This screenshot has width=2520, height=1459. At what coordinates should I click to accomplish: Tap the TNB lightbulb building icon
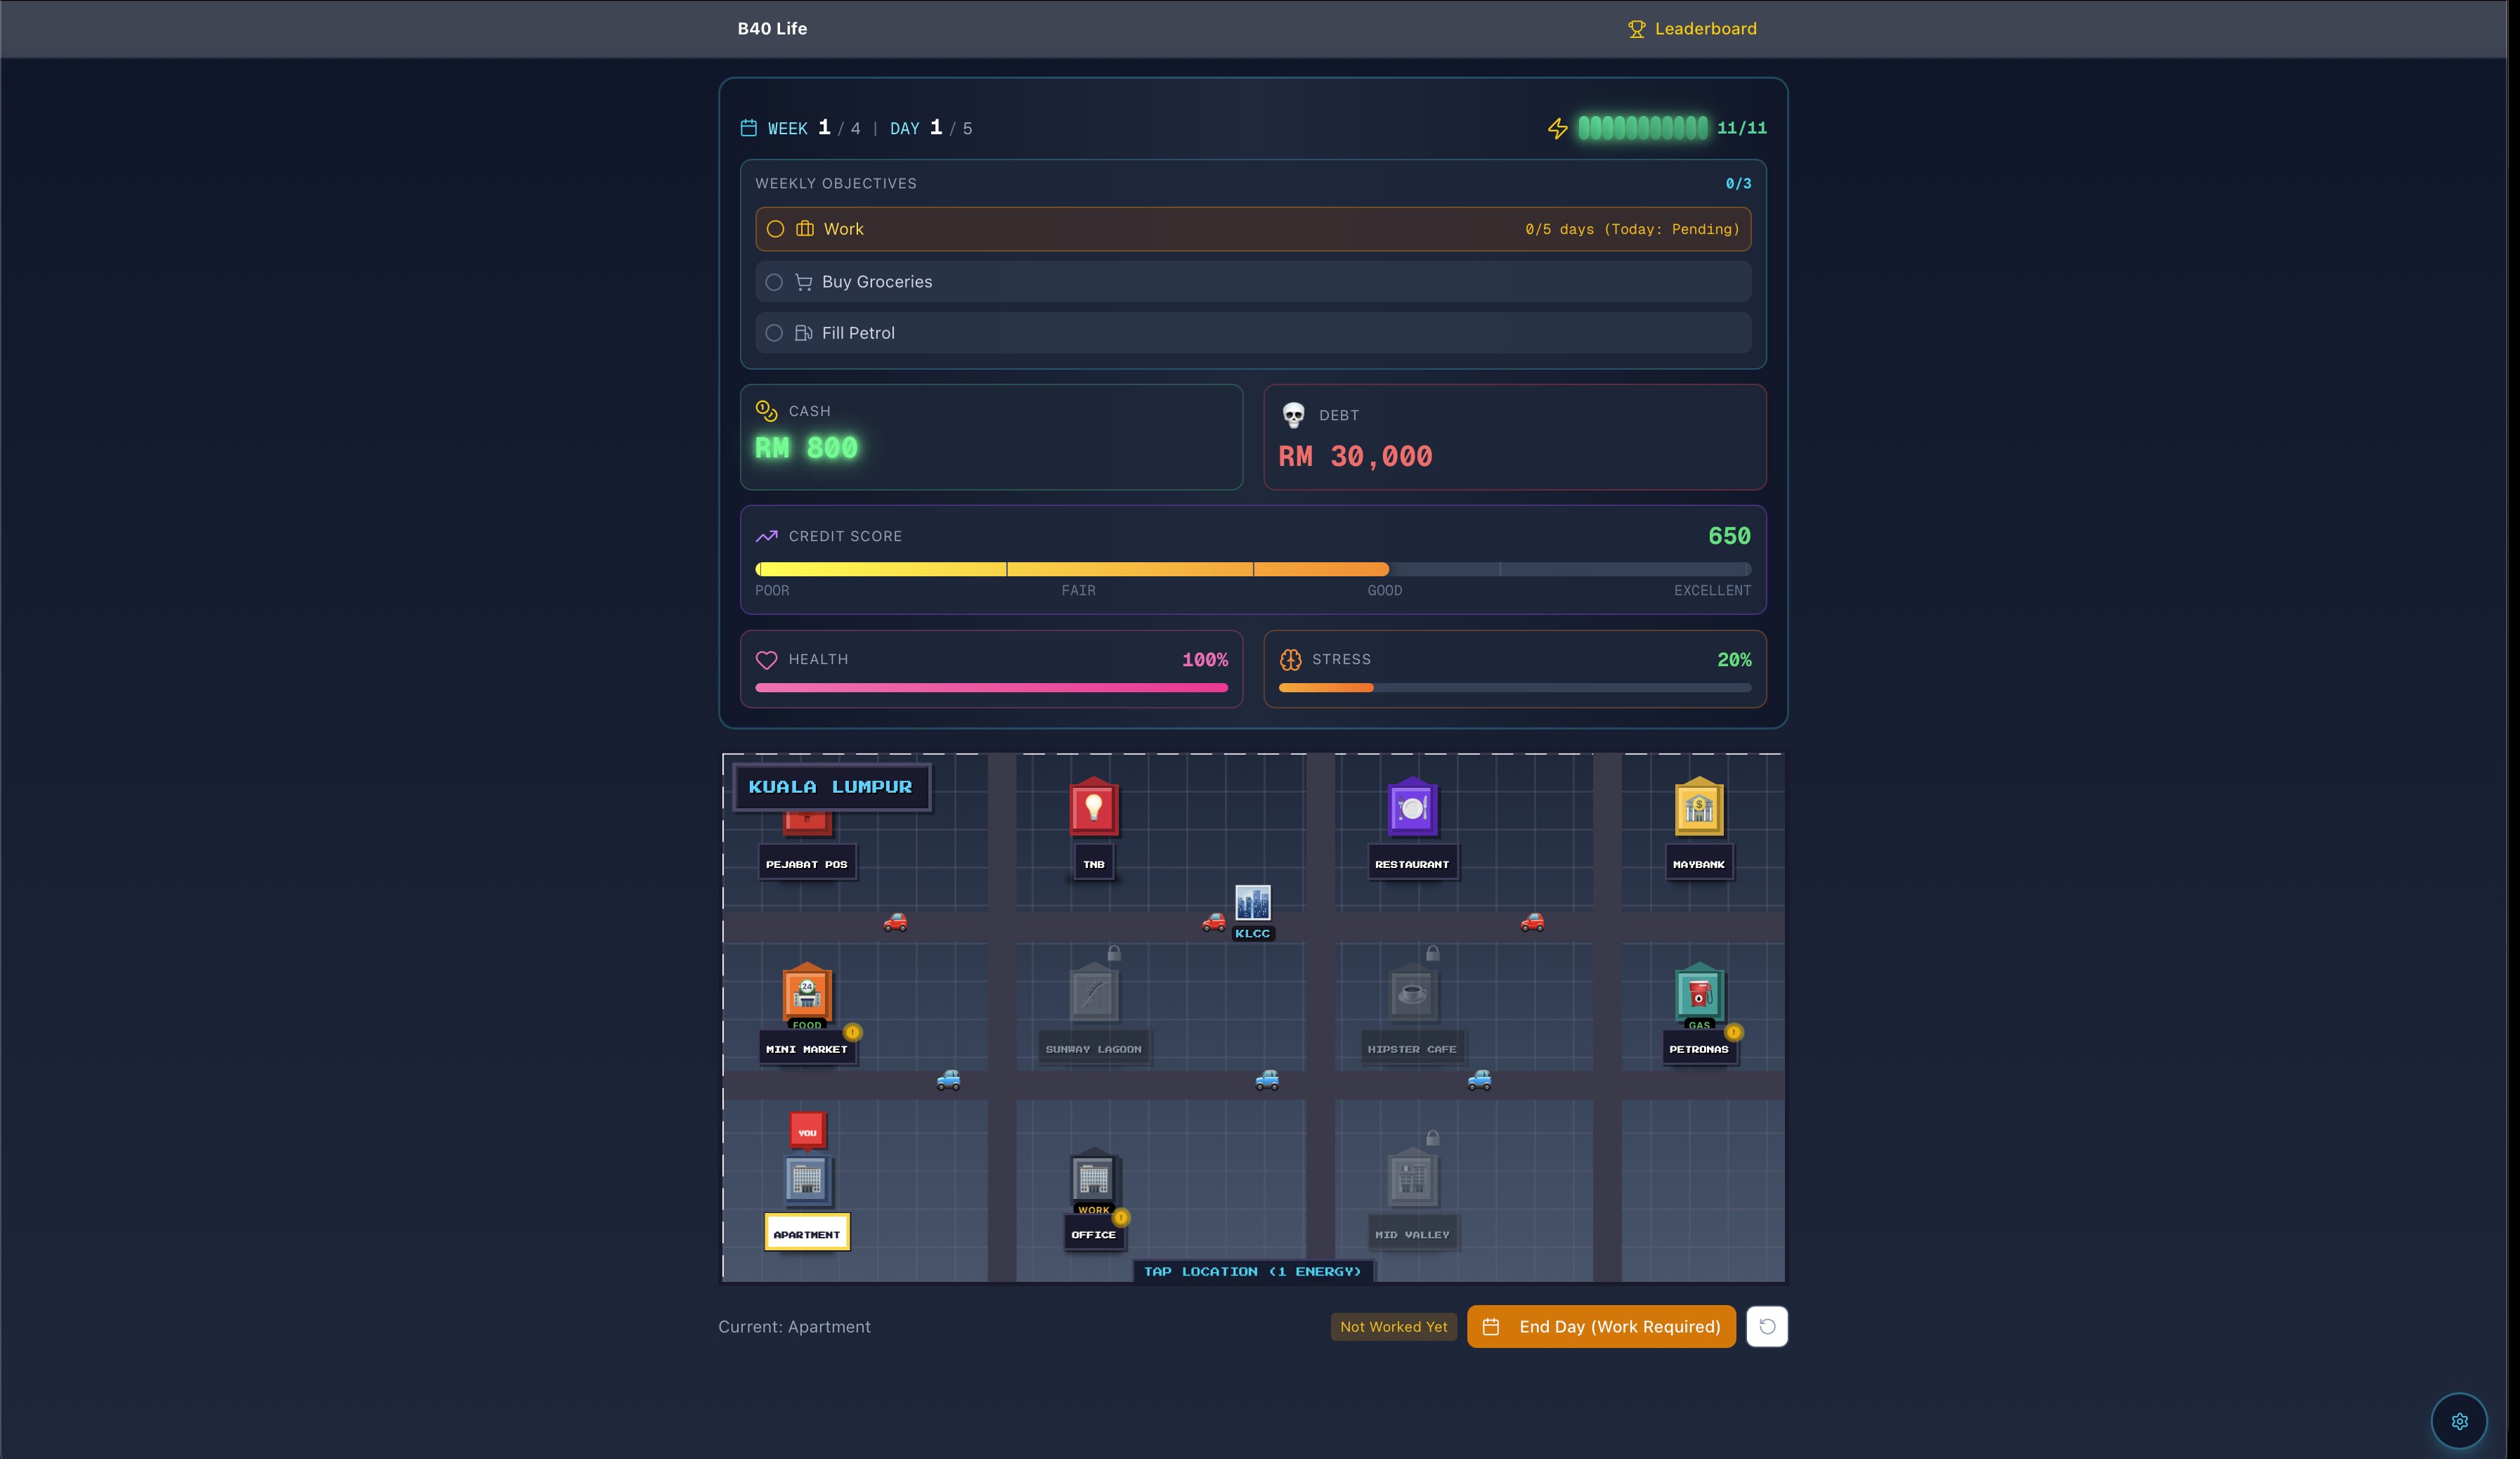(x=1093, y=808)
